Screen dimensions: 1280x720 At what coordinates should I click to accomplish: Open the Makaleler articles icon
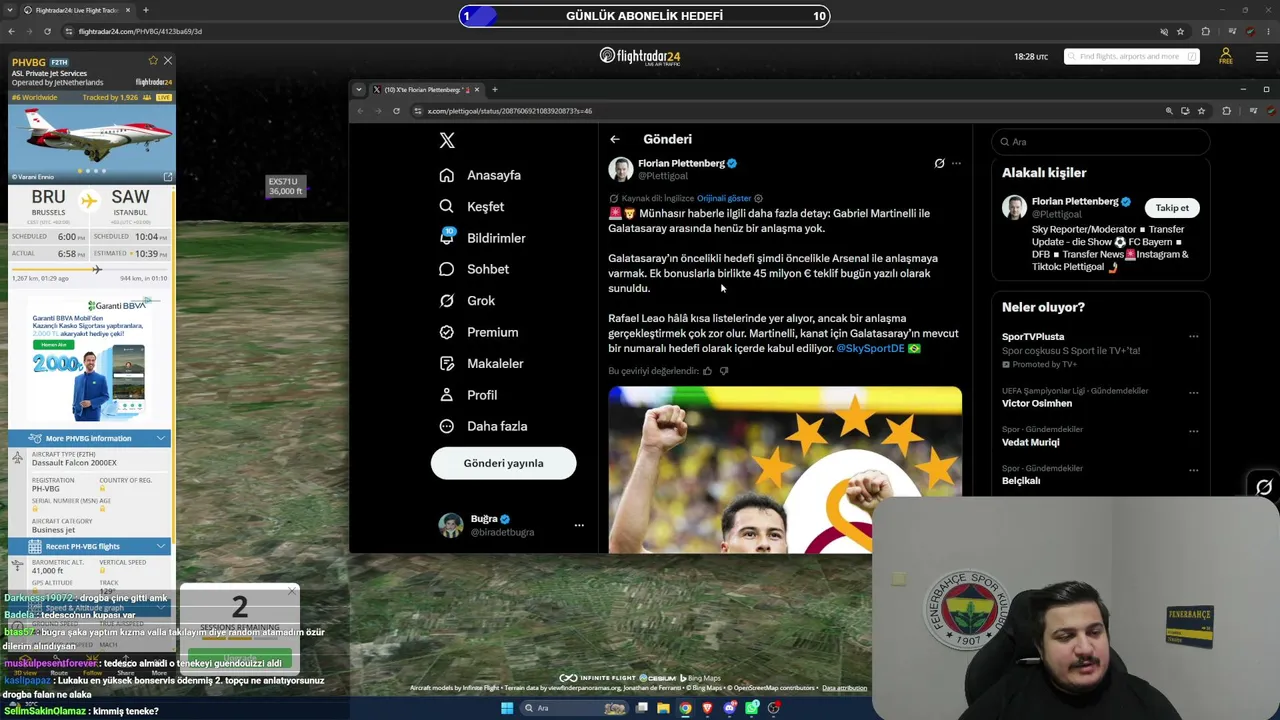(447, 363)
